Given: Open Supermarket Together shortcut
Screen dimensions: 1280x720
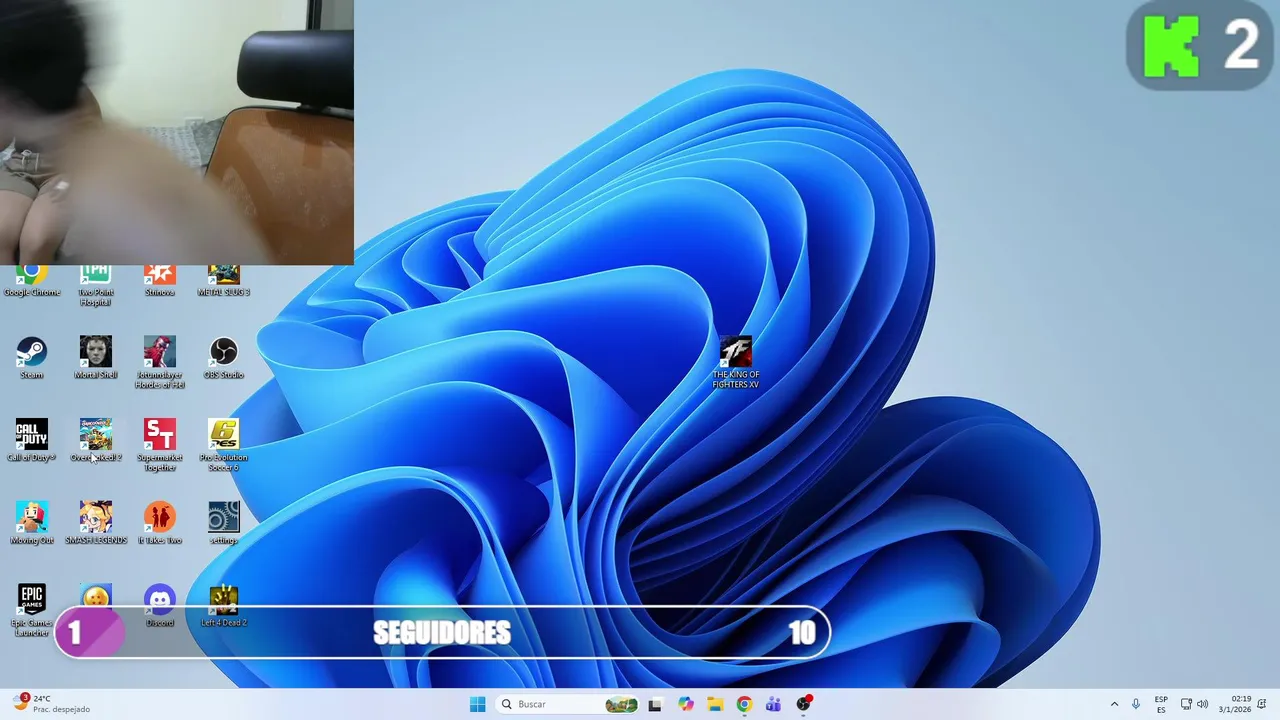Looking at the screenshot, I should click(160, 445).
